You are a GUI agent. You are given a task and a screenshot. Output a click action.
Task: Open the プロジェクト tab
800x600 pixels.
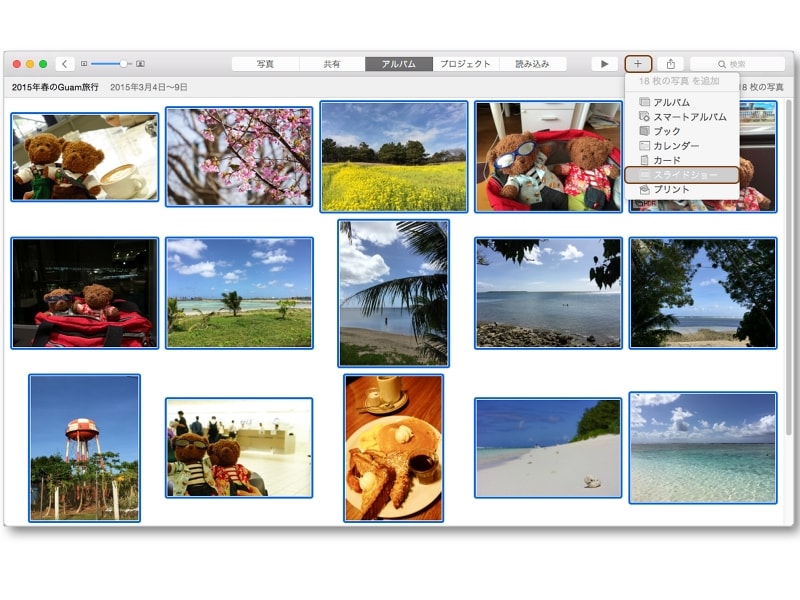(x=466, y=64)
